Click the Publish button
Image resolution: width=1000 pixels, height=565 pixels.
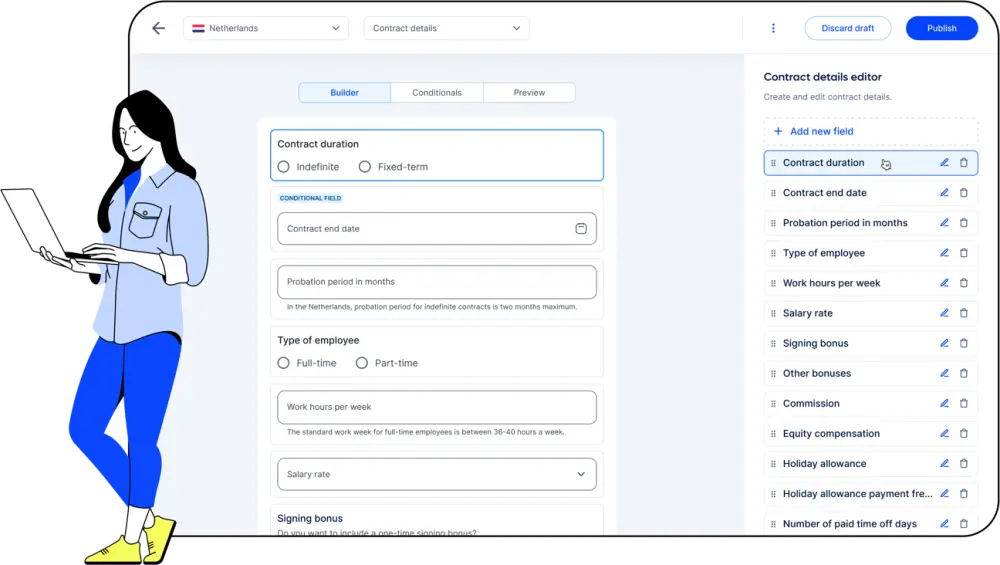941,28
